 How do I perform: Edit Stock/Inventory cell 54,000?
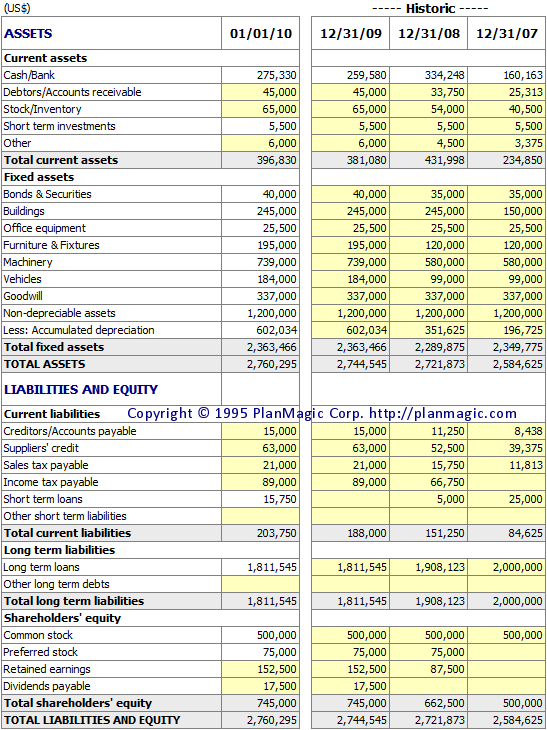[x=429, y=109]
